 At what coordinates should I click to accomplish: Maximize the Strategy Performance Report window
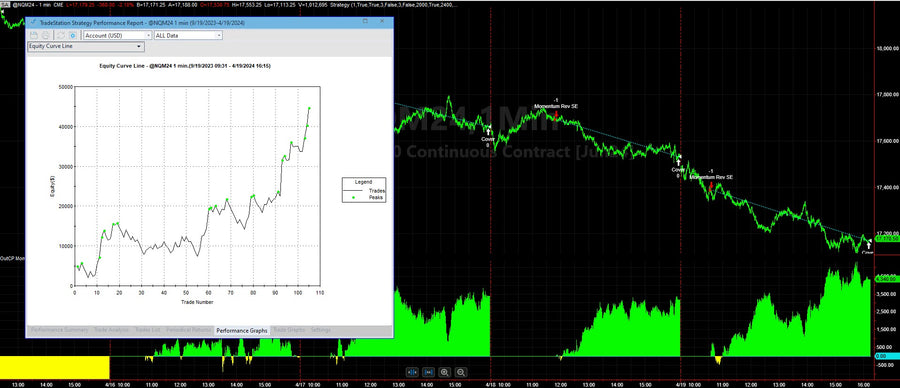pos(365,21)
